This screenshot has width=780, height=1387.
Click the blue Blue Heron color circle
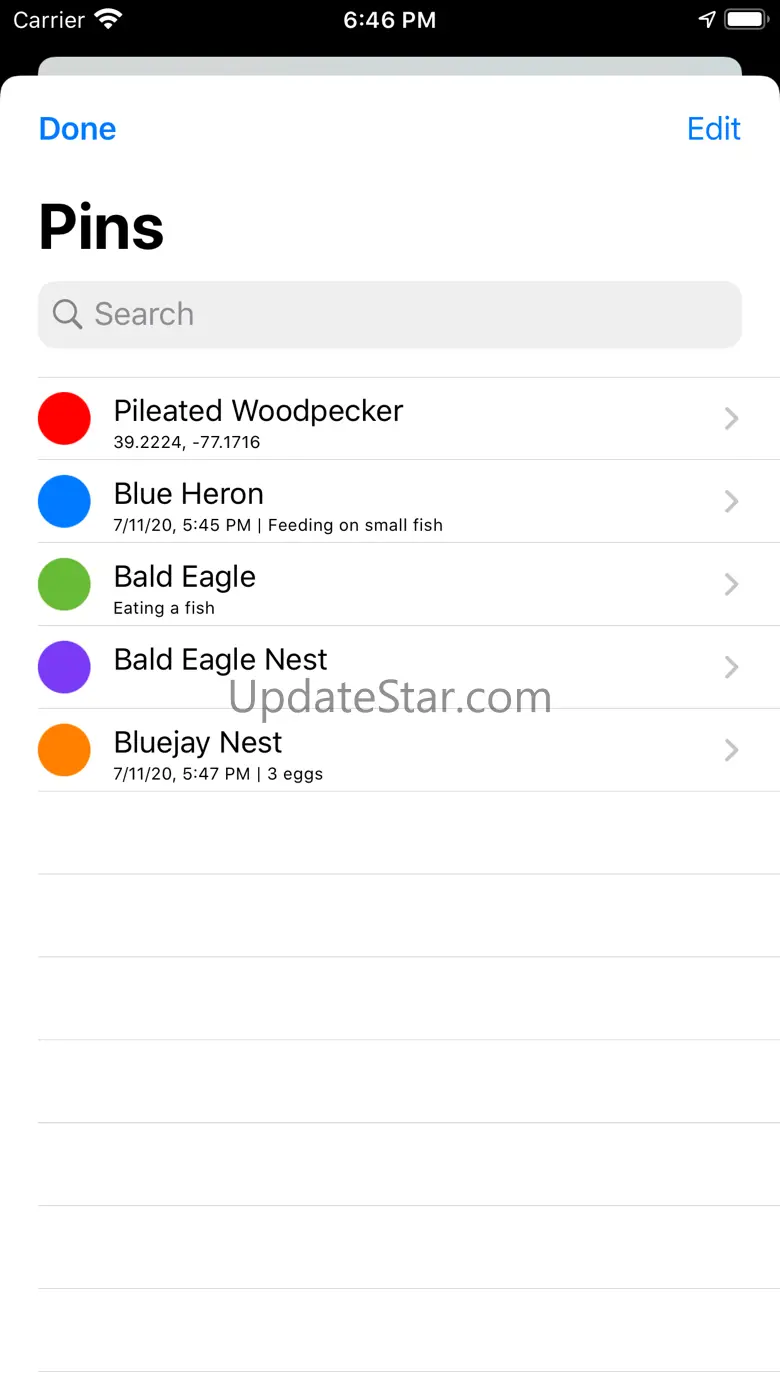[64, 501]
